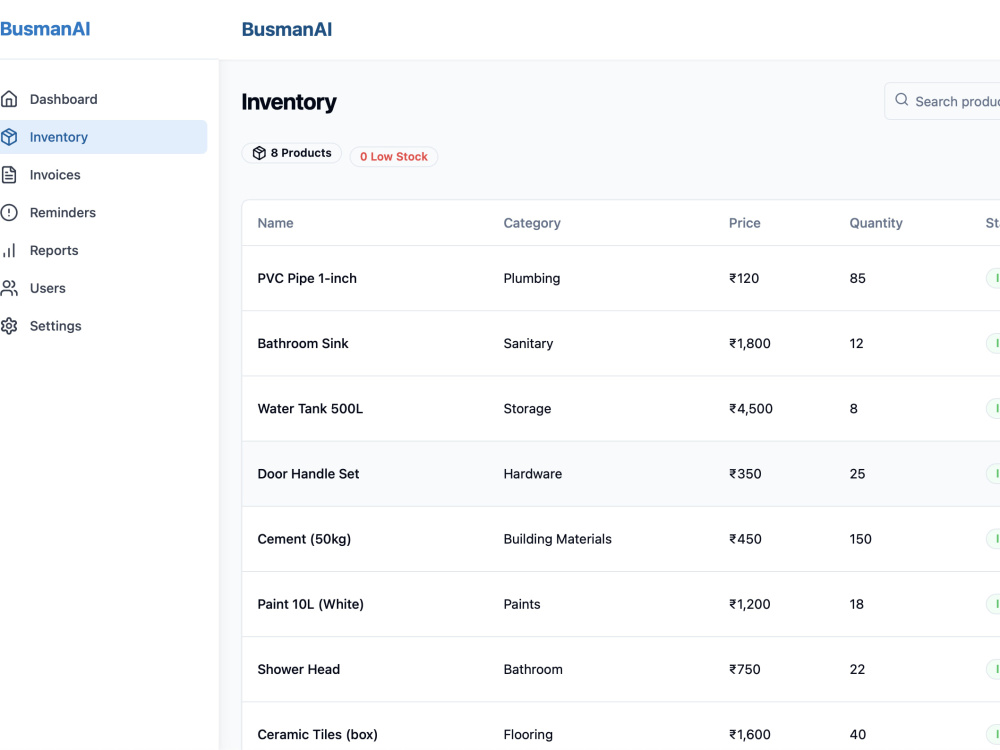The width and height of the screenshot is (1000, 750).
Task: Select the Paint 10L (White) product name
Action: 311,604
